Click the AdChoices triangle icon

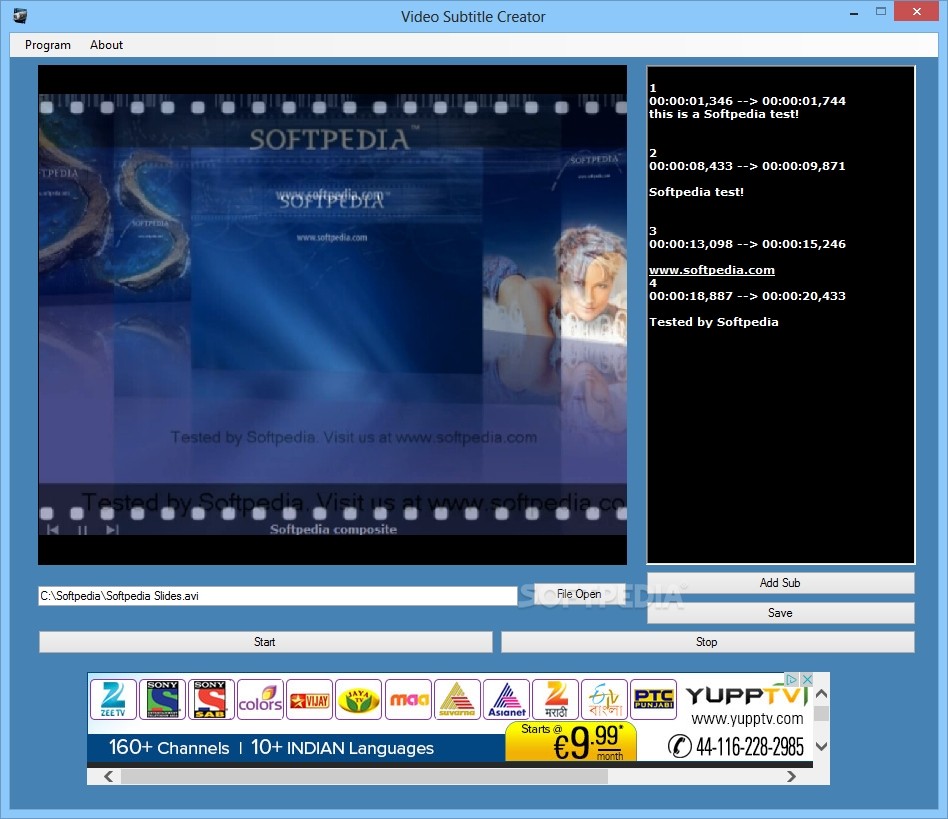[x=791, y=679]
